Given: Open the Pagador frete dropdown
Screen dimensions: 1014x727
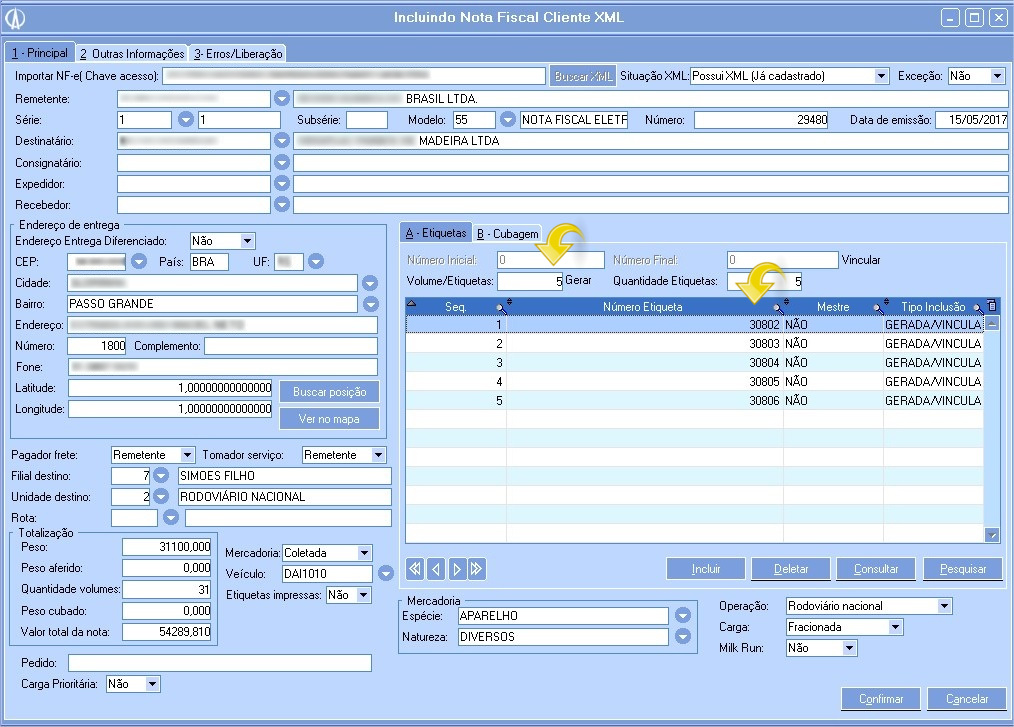Looking at the screenshot, I should pos(186,455).
